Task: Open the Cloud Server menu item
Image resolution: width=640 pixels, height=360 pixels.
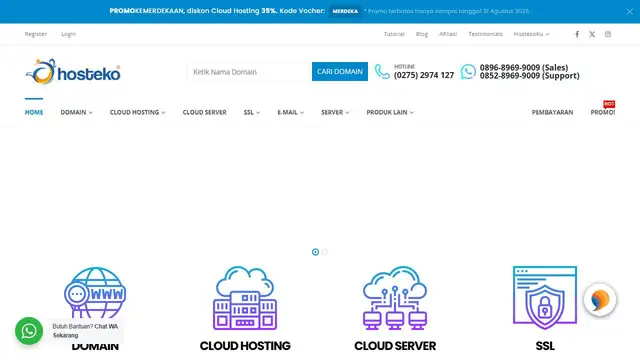Action: [x=204, y=112]
